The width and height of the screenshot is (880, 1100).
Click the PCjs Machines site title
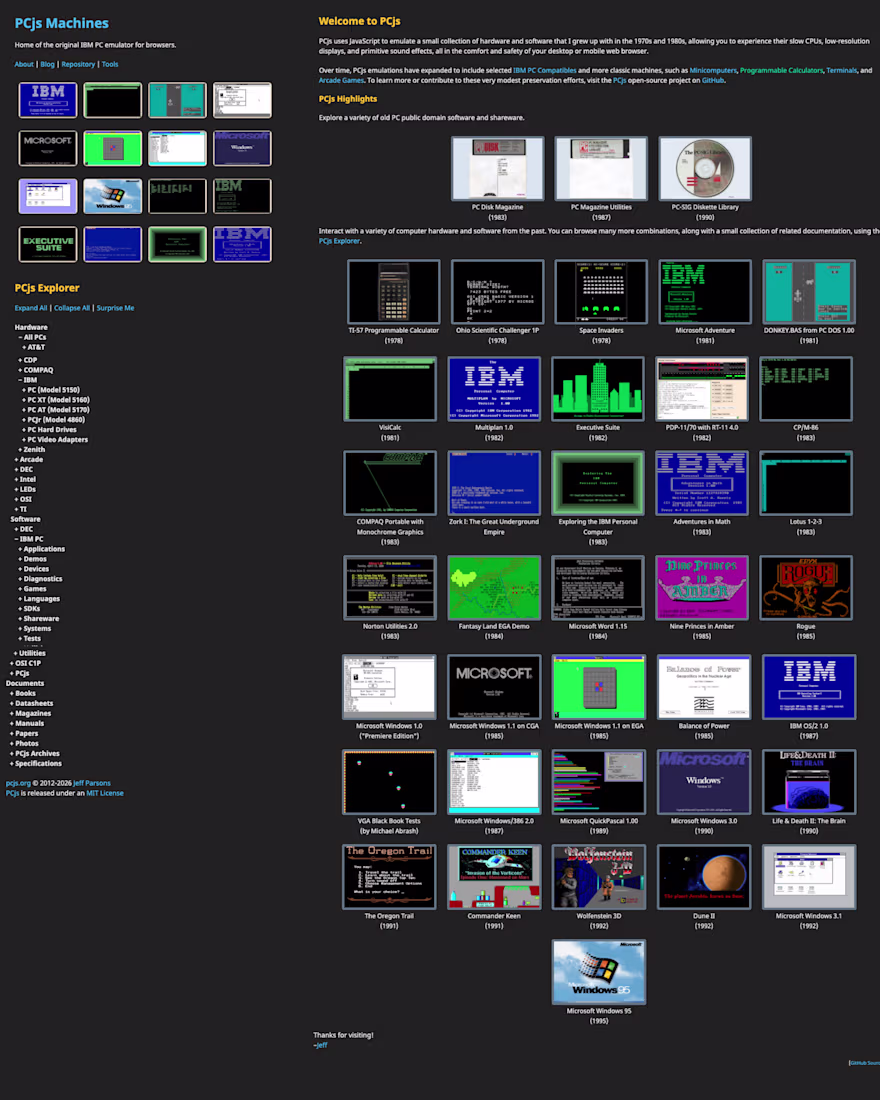(62, 23)
